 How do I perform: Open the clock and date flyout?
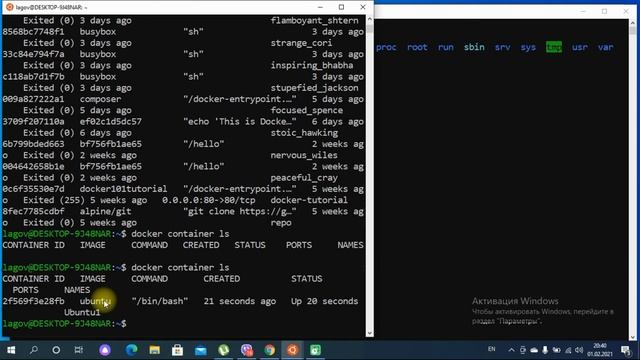point(600,350)
